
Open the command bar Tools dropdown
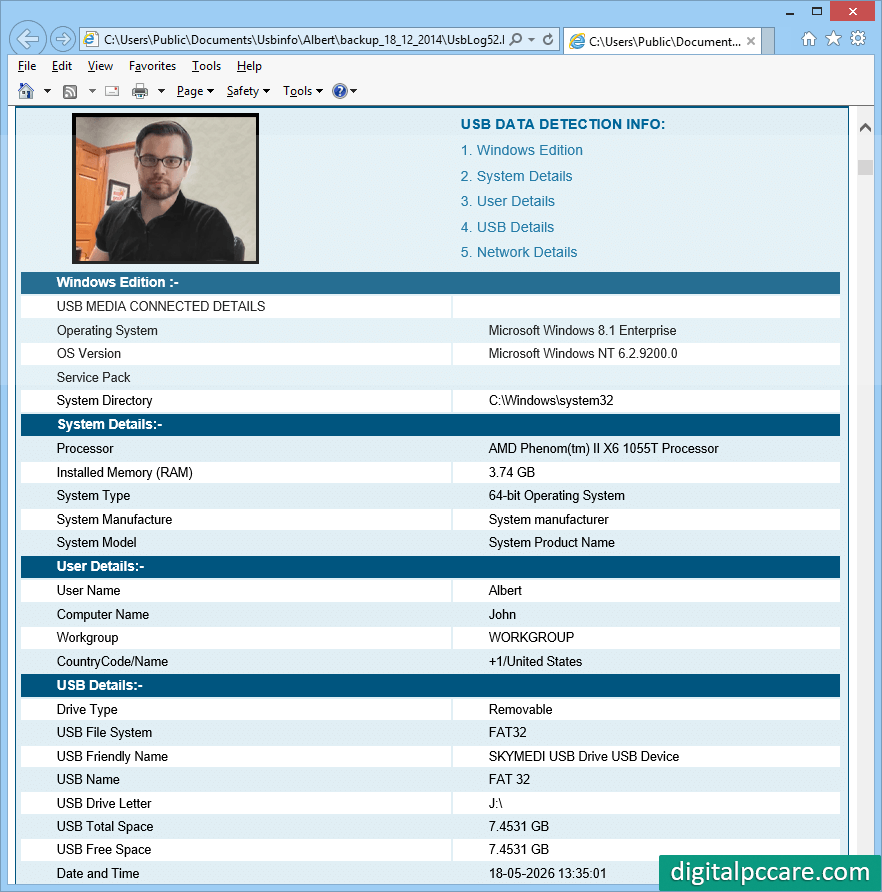303,91
